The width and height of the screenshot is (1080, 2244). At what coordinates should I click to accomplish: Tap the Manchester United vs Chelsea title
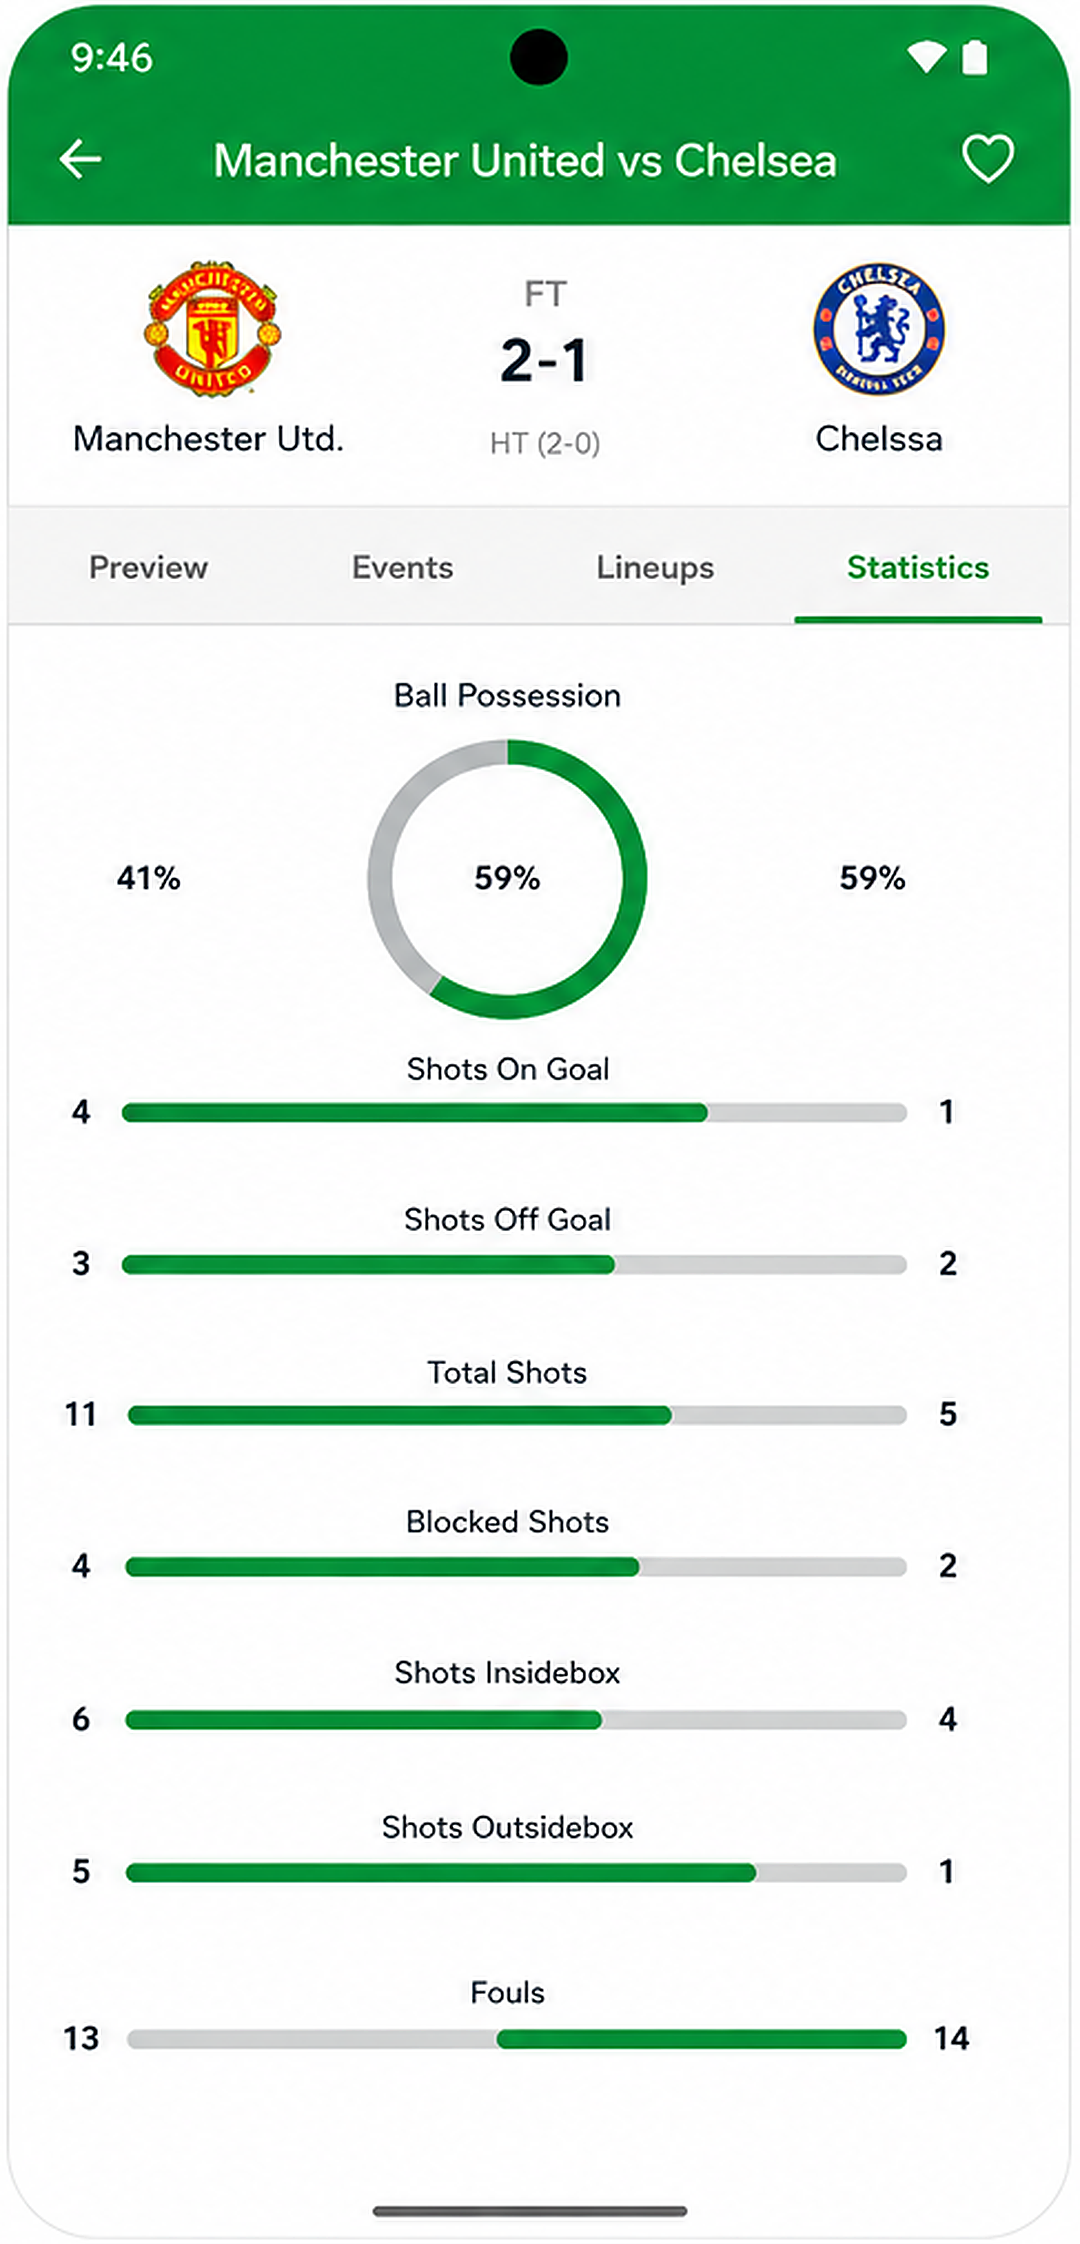click(x=525, y=160)
